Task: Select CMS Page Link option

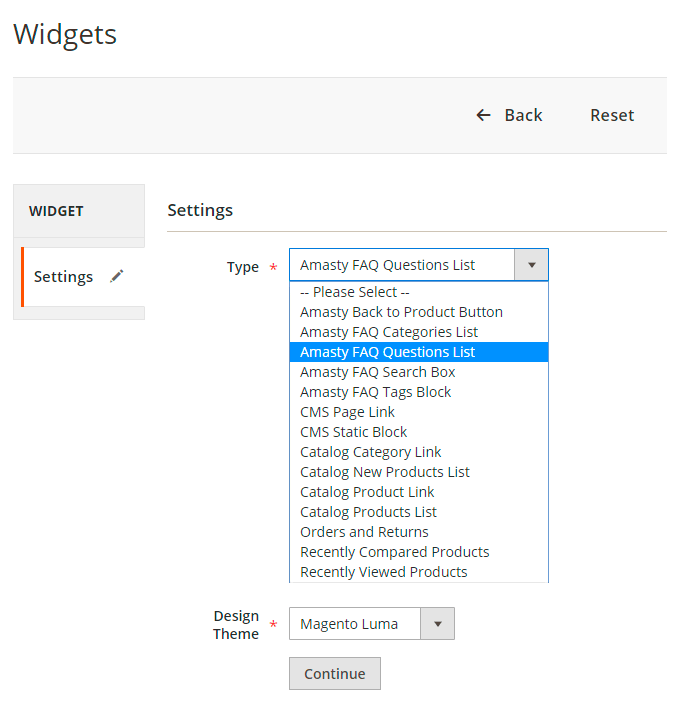Action: coord(419,412)
